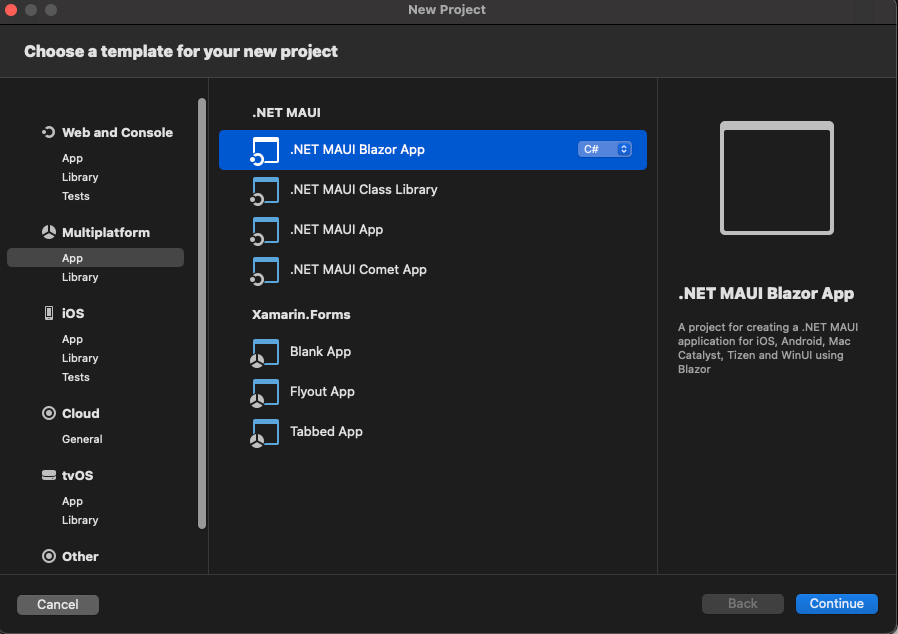Click the Cancel button
Screen dimensions: 898x634
[58, 604]
